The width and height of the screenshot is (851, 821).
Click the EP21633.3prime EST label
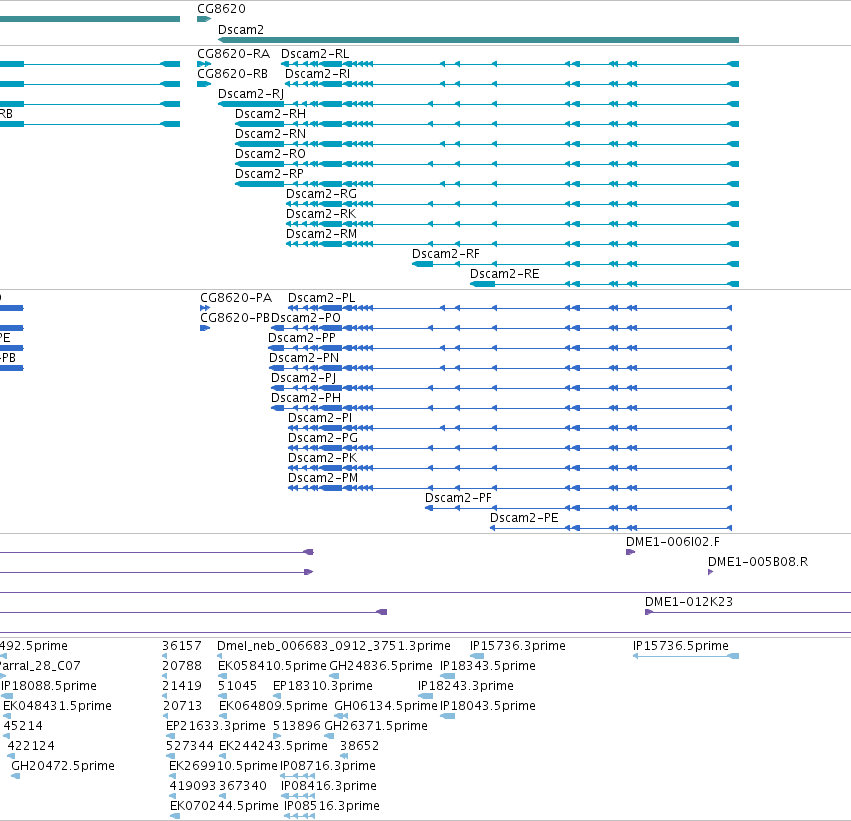215,727
